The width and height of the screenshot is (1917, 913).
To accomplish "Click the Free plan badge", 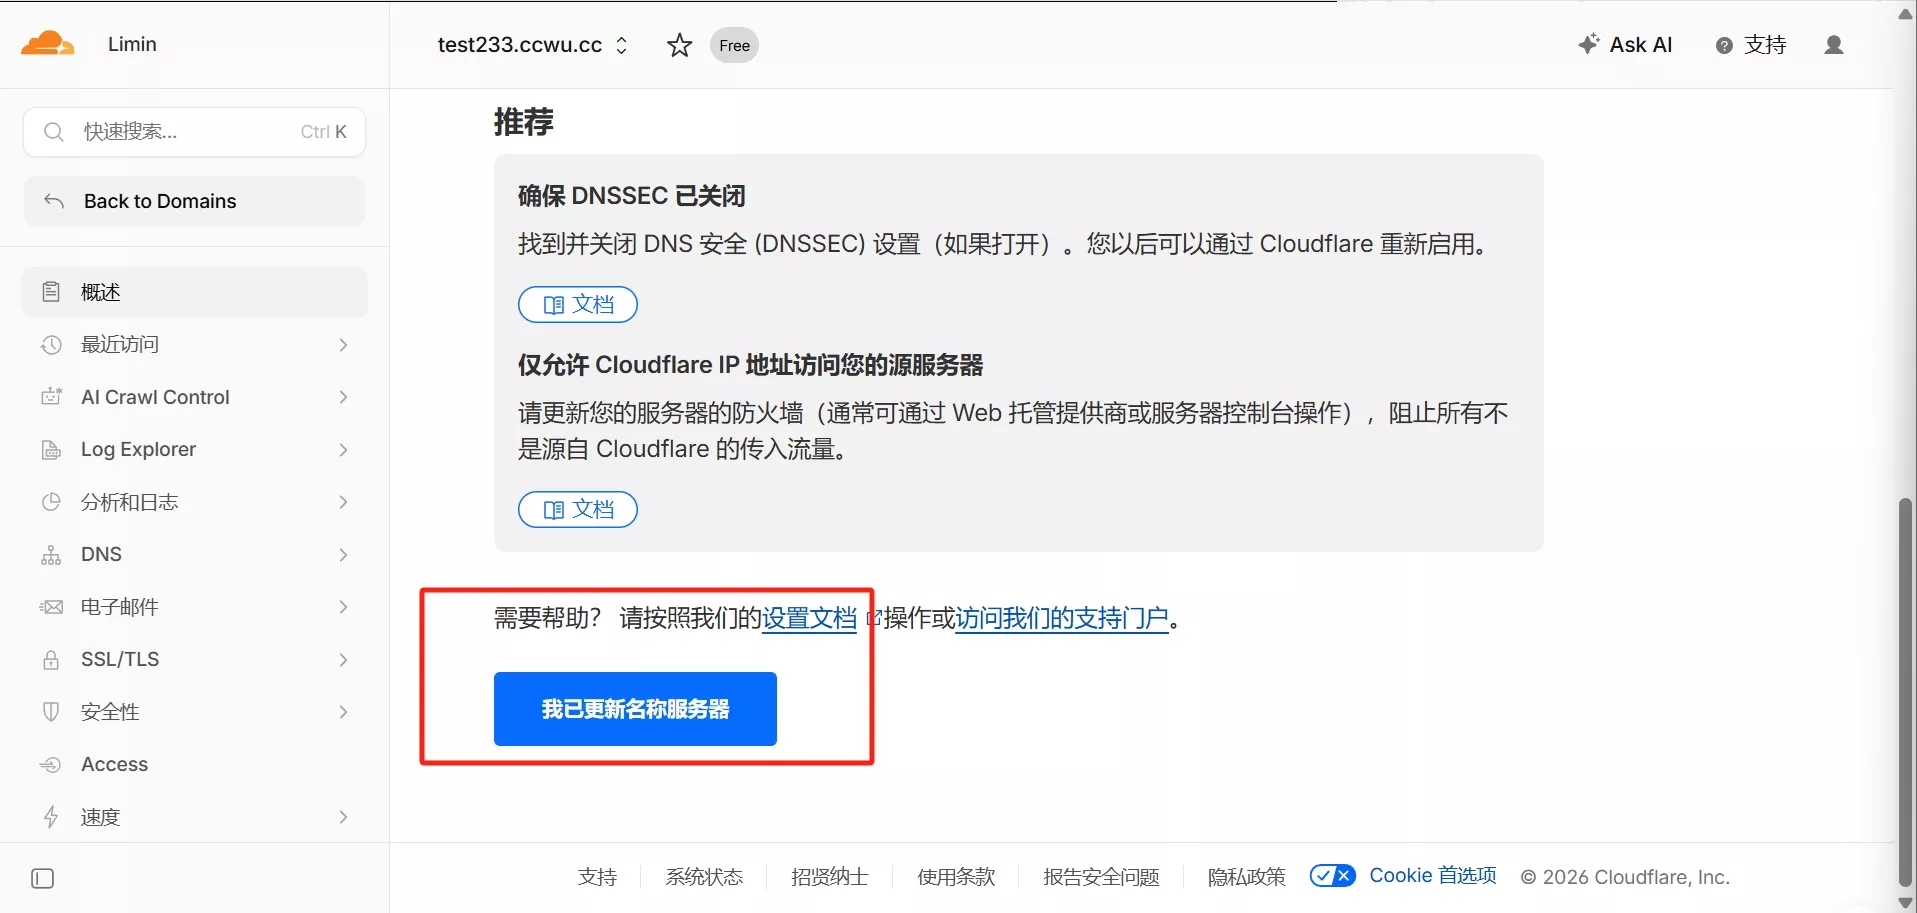I will coord(734,45).
